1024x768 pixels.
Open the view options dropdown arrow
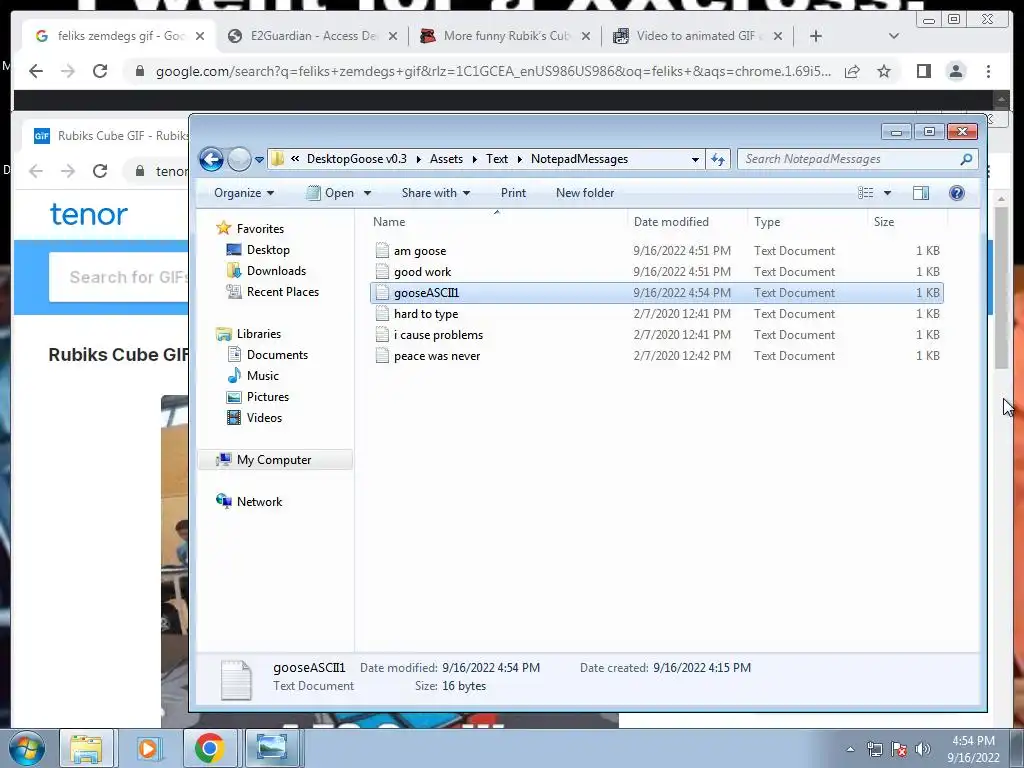click(x=887, y=193)
